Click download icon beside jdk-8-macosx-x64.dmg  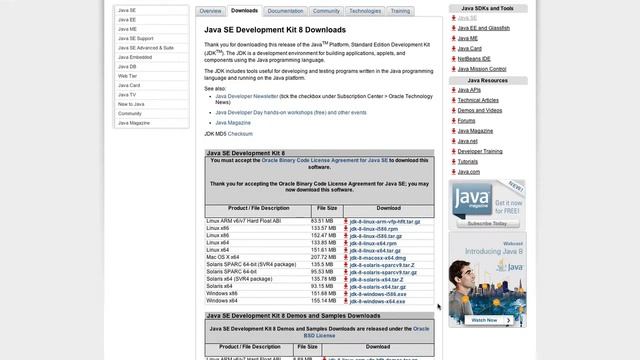pos(346,258)
